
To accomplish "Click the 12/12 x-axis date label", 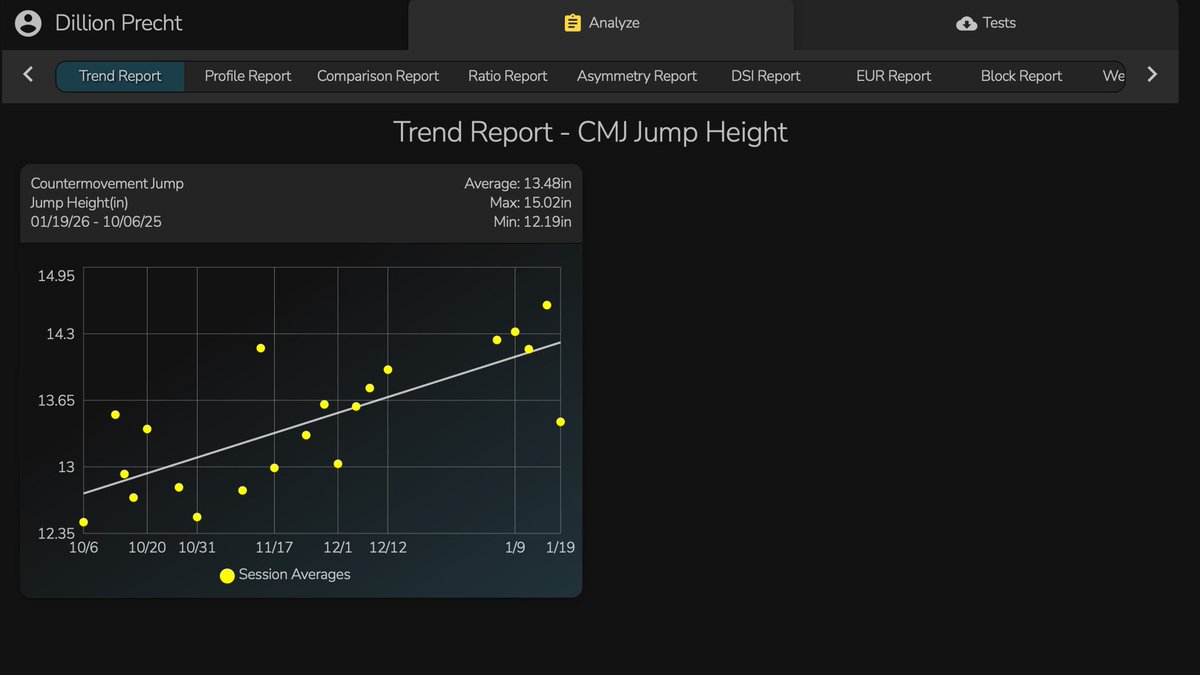I will tap(388, 547).
